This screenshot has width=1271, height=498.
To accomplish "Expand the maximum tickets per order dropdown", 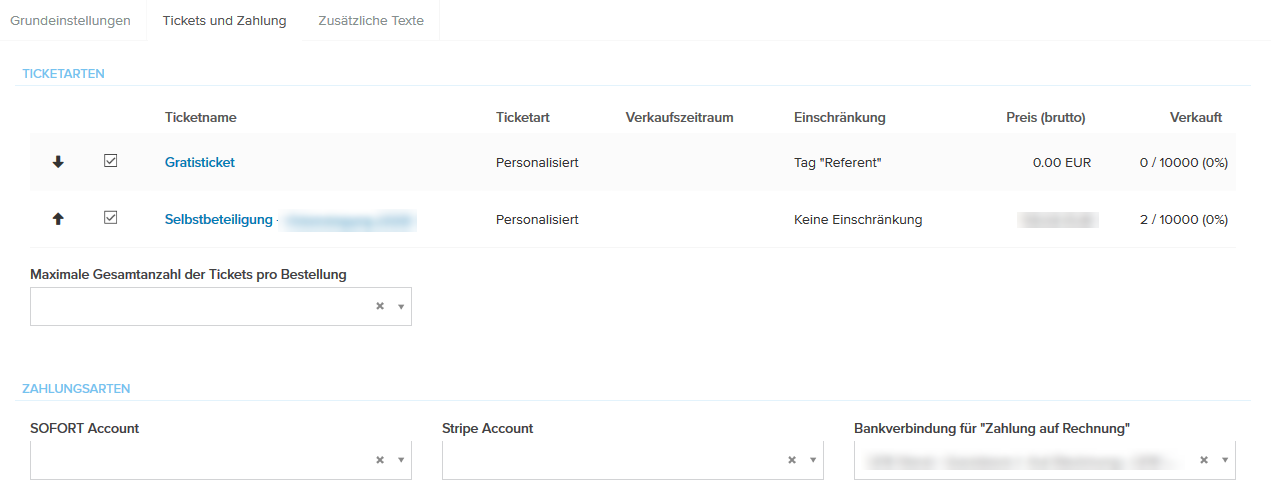I will click(400, 307).
